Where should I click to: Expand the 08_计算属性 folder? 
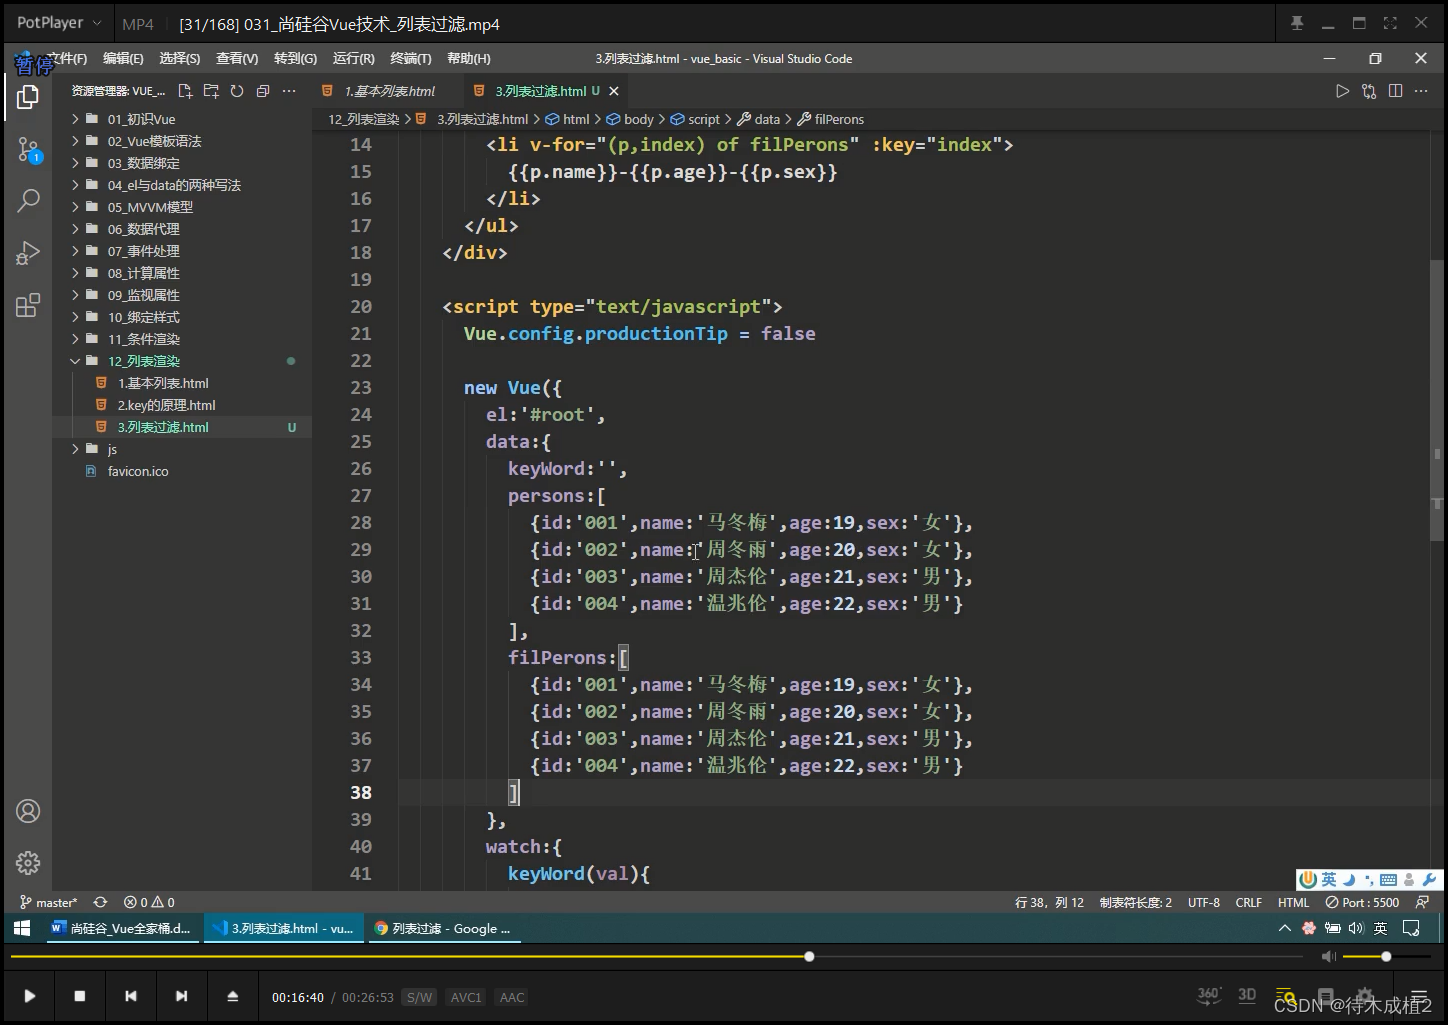click(x=143, y=273)
